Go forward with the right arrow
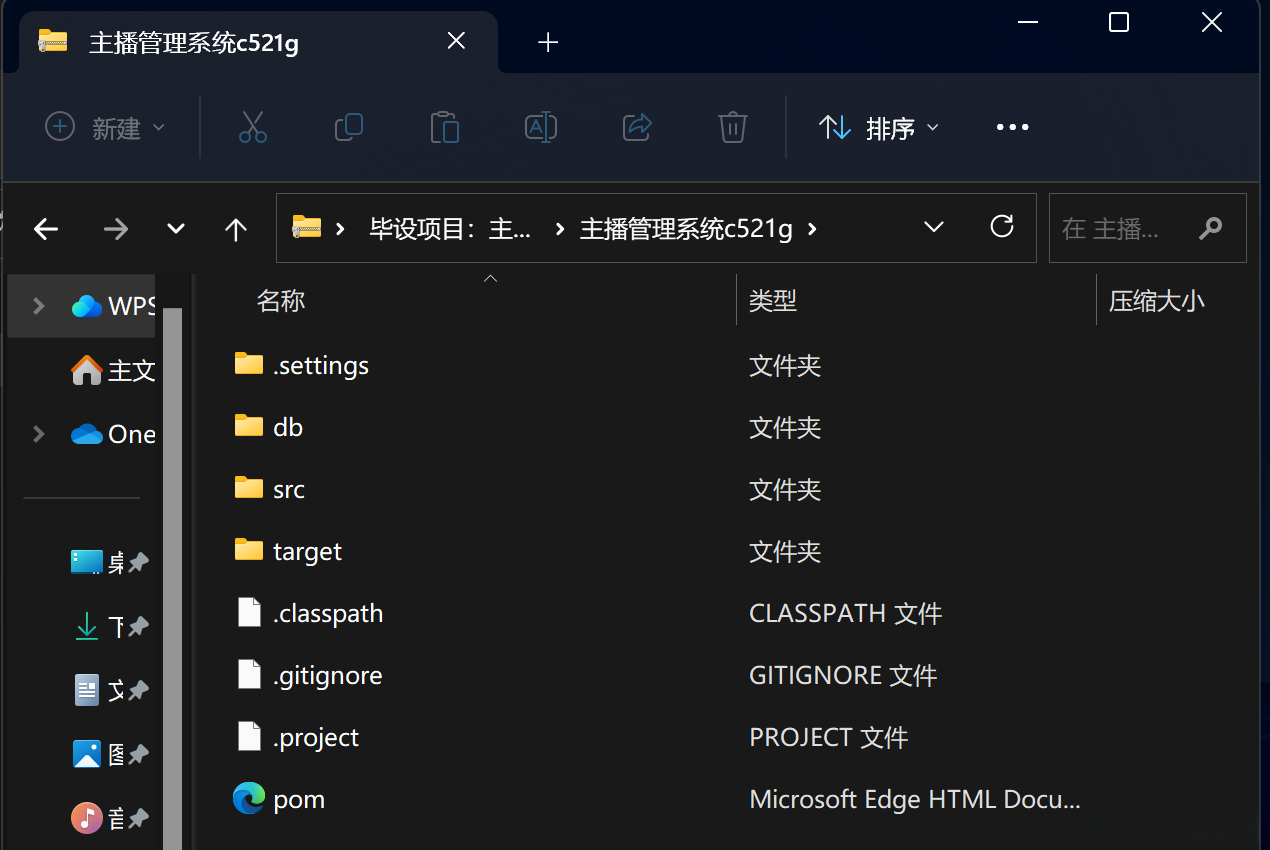This screenshot has width=1270, height=850. pos(116,229)
